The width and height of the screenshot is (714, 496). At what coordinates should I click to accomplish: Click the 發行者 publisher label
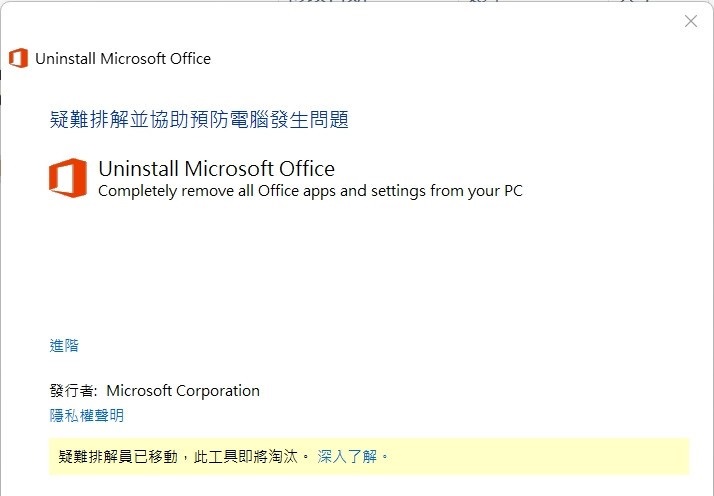coord(73,391)
